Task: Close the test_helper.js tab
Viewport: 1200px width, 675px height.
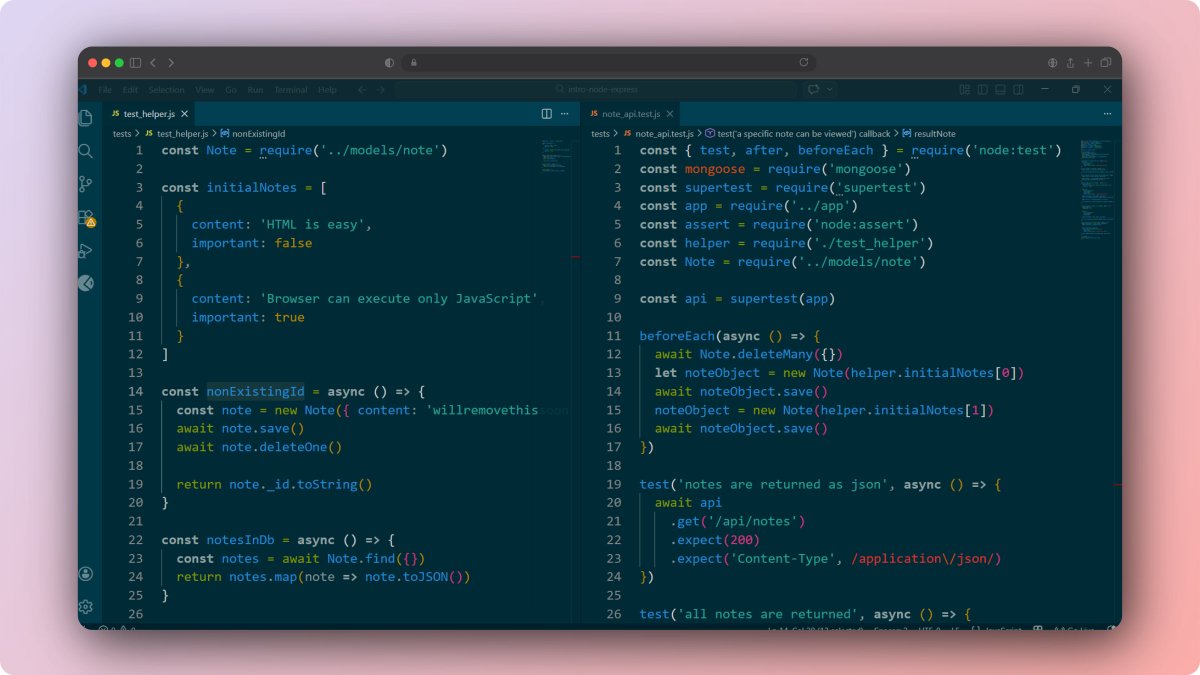Action: pyautogui.click(x=185, y=114)
